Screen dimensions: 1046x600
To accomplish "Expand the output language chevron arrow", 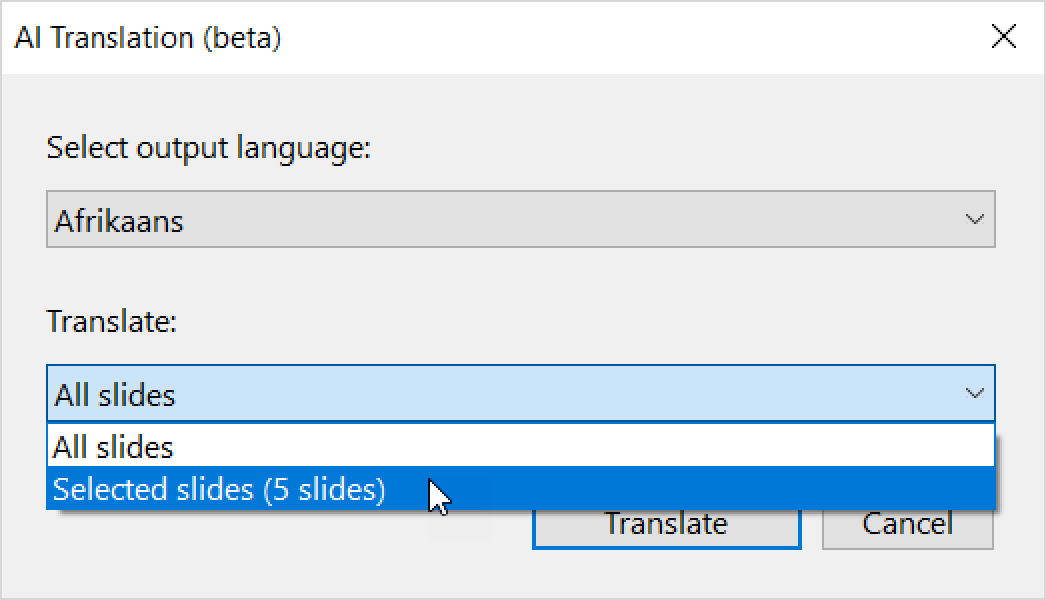I will tap(974, 220).
